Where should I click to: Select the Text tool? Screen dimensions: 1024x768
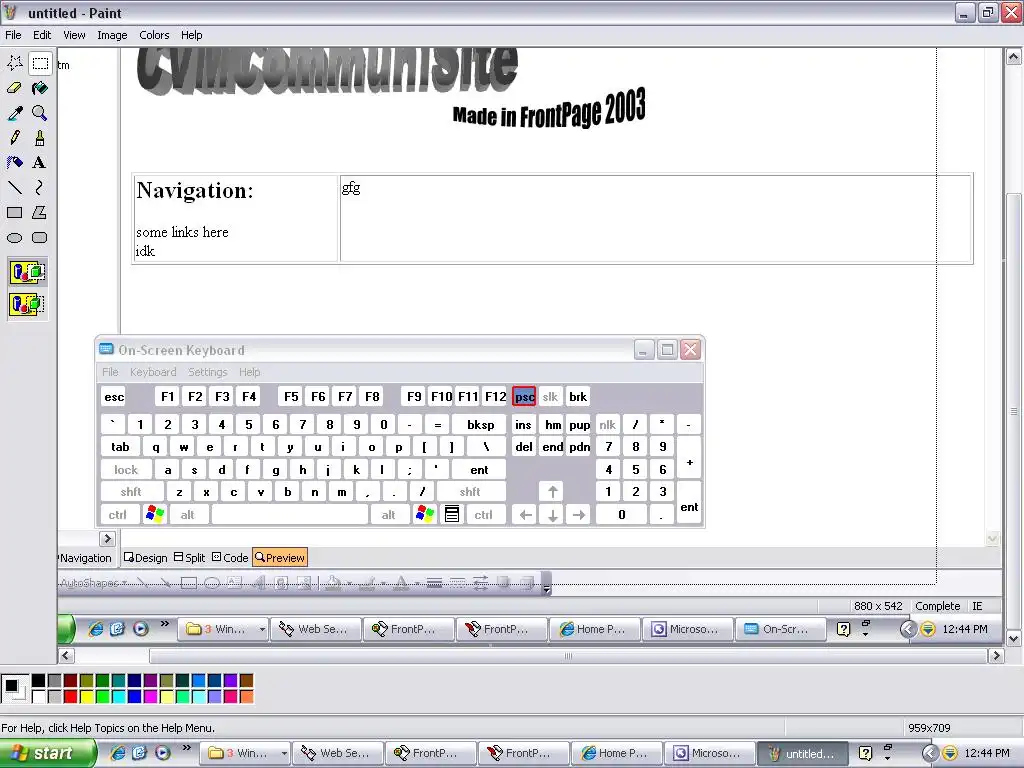(40, 163)
